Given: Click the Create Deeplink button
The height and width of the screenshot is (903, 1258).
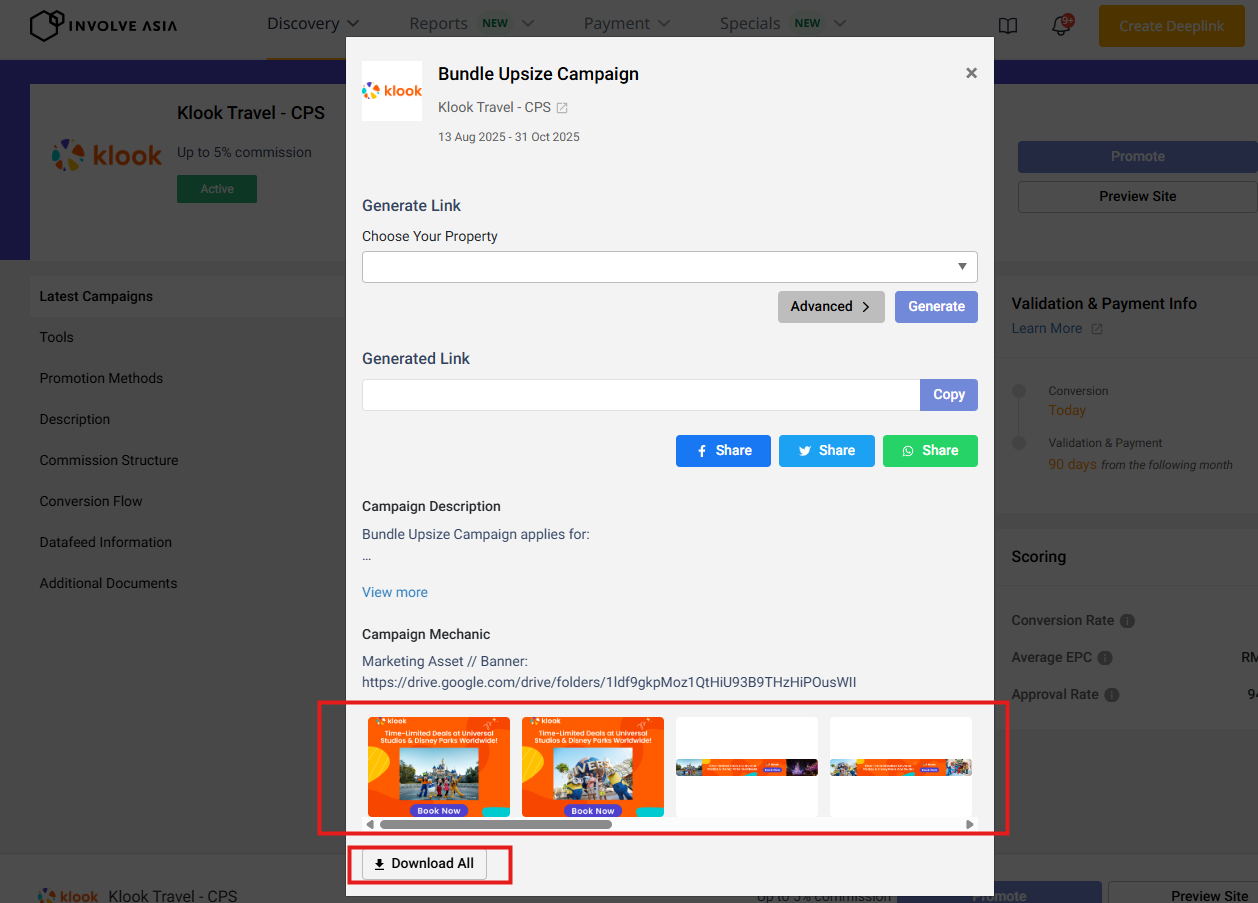Looking at the screenshot, I should coord(1171,26).
